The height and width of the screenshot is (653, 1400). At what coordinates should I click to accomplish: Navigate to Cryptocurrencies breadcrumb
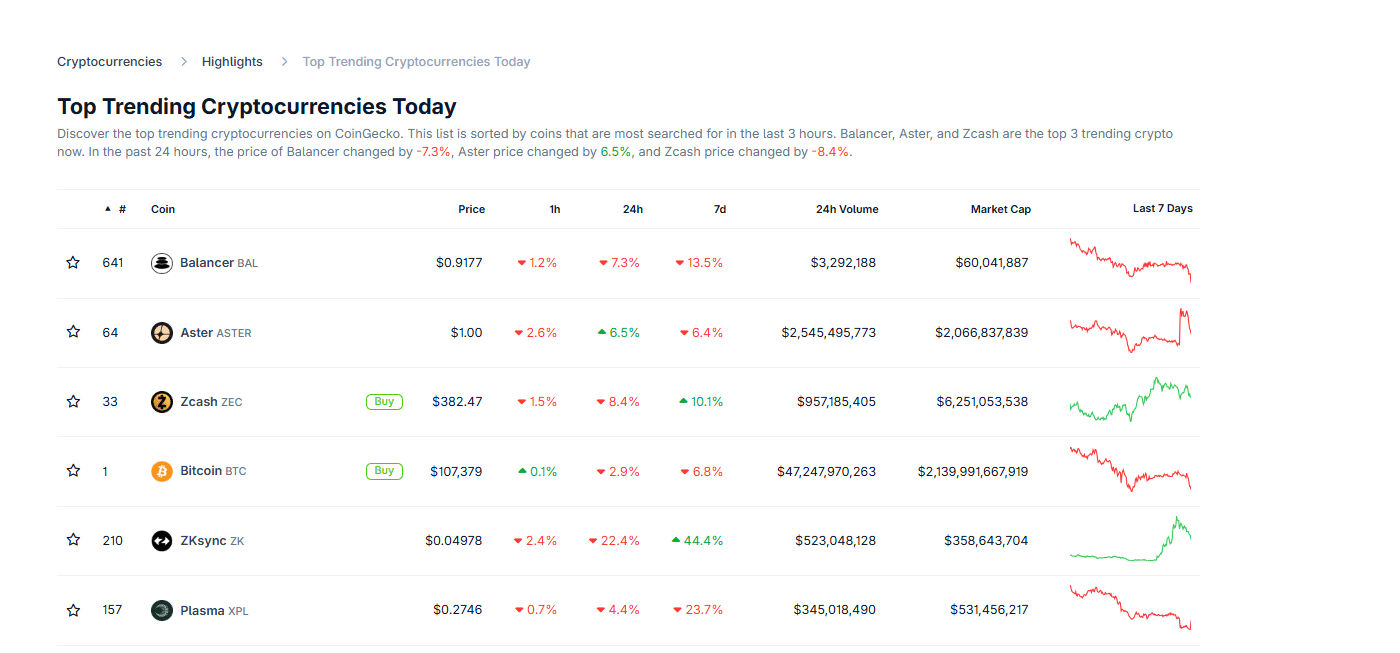109,61
